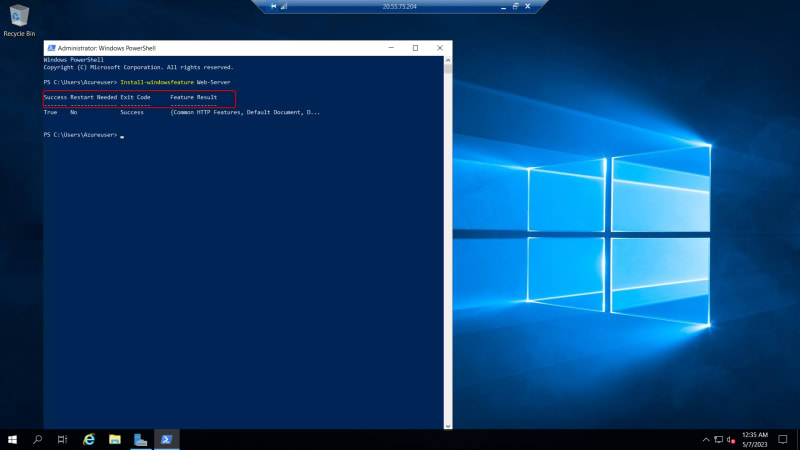The image size is (800, 450).
Task: Click the PowerShell scrollbar up arrow
Action: 448,60
